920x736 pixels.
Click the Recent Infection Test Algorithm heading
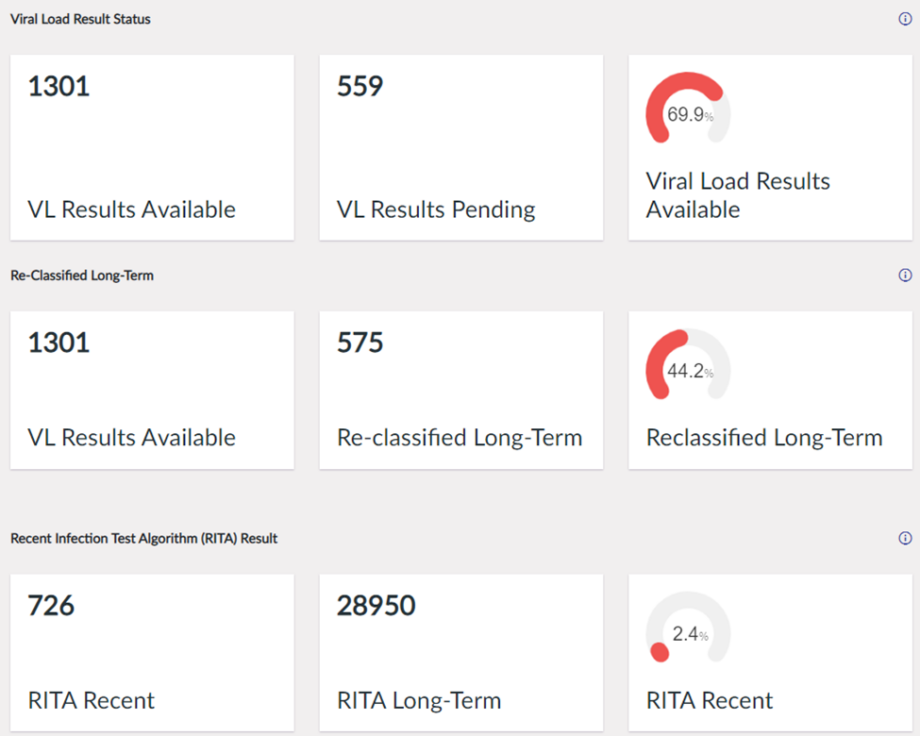[x=144, y=538]
